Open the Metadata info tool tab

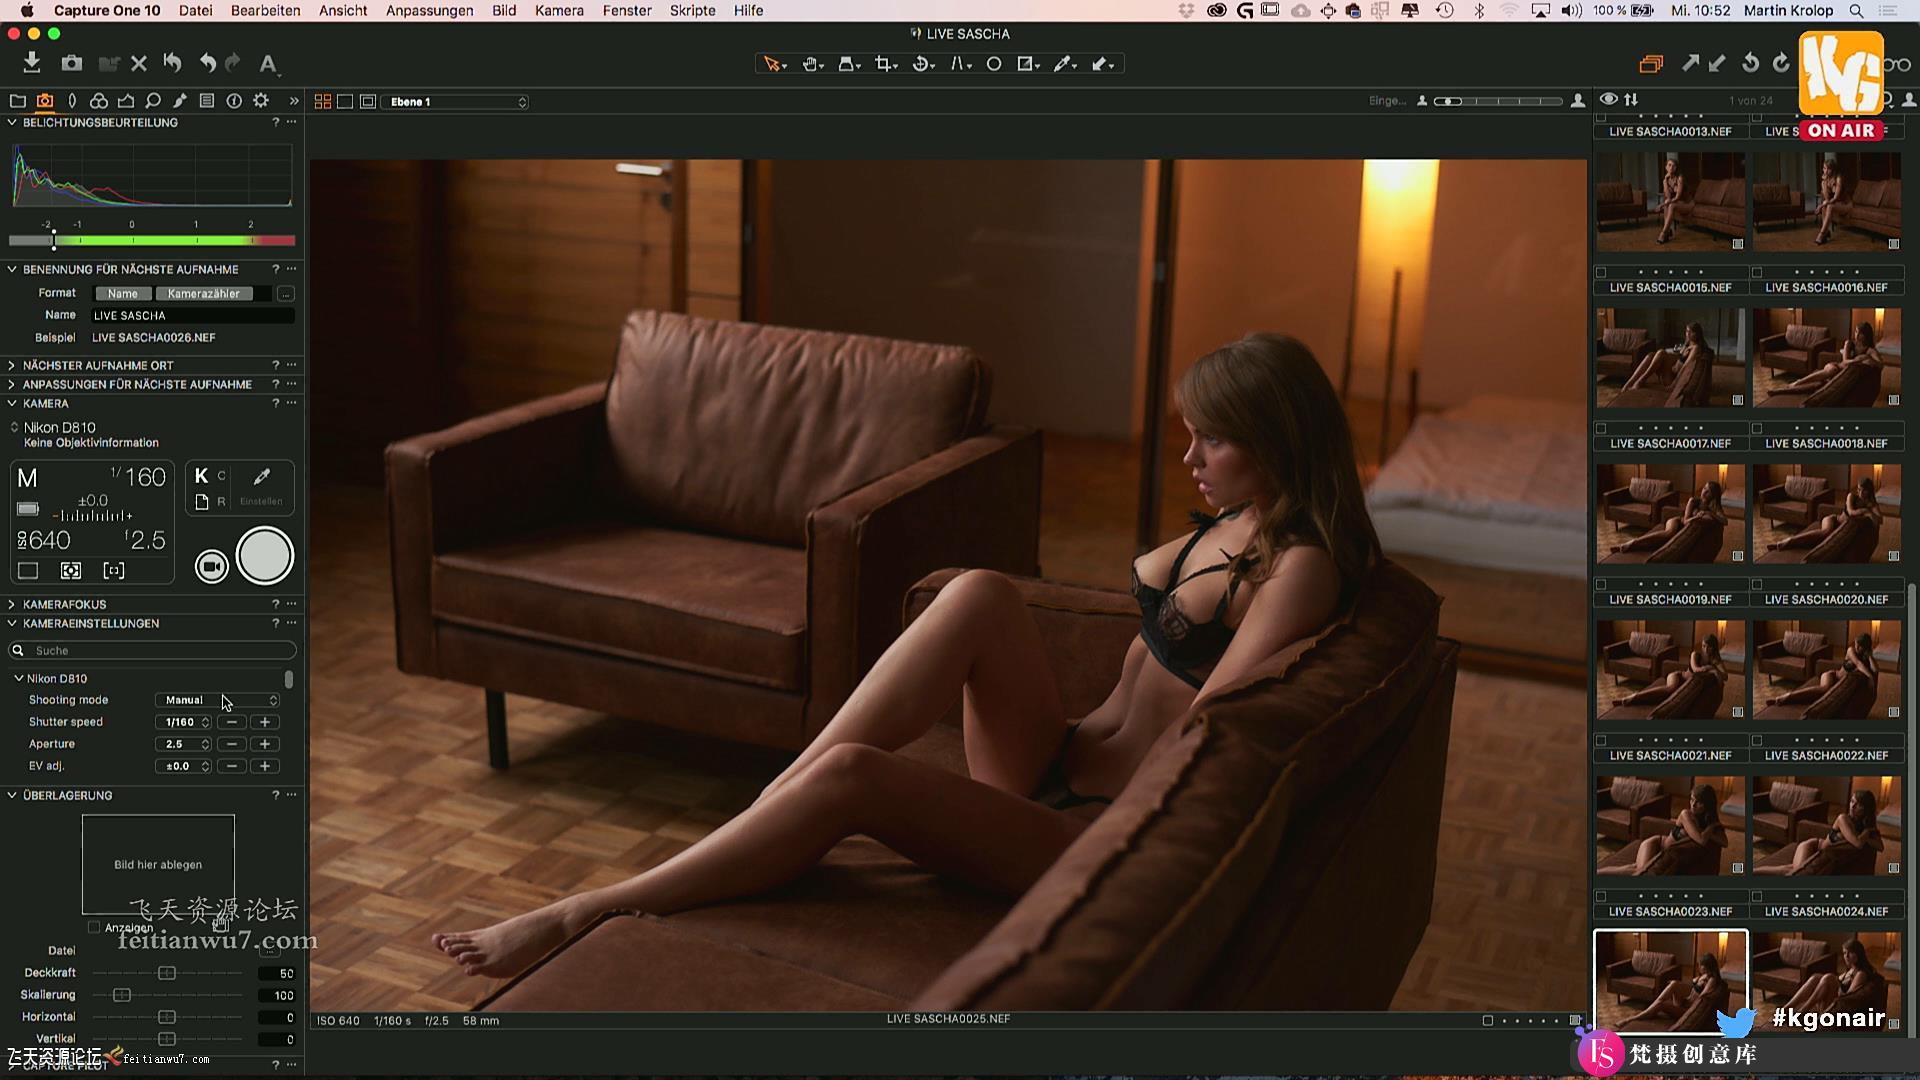tap(234, 101)
